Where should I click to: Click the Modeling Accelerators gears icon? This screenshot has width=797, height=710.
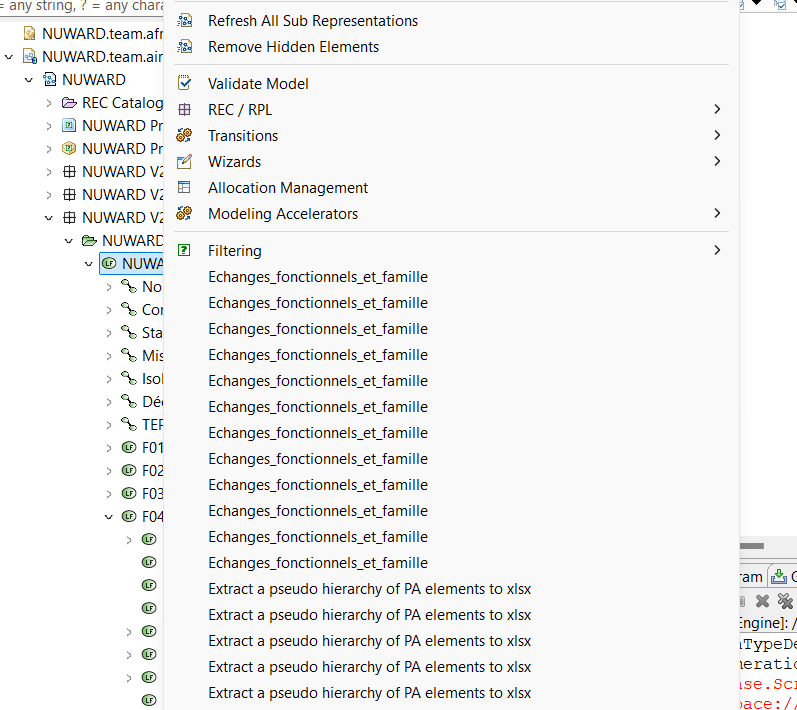pos(184,214)
